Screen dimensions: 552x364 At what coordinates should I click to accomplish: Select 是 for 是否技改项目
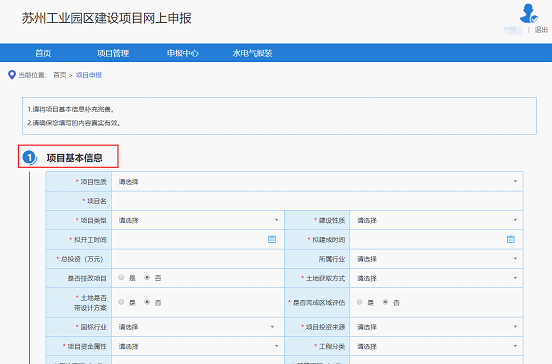point(121,277)
